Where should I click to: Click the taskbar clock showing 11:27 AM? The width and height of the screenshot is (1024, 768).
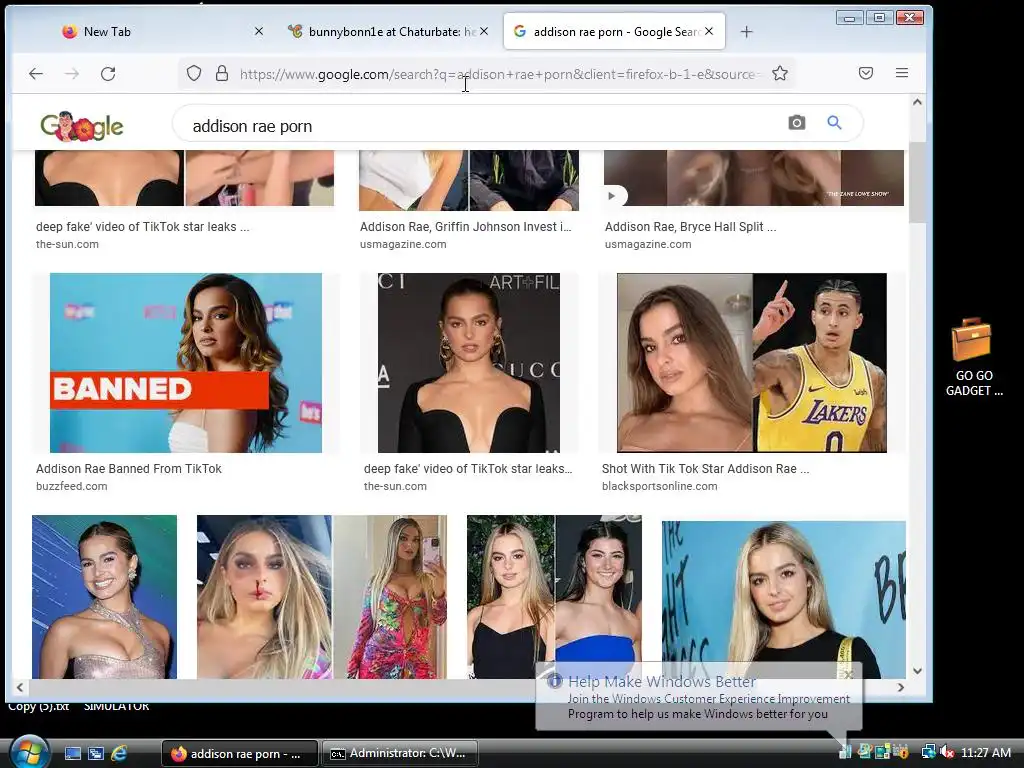coord(986,752)
